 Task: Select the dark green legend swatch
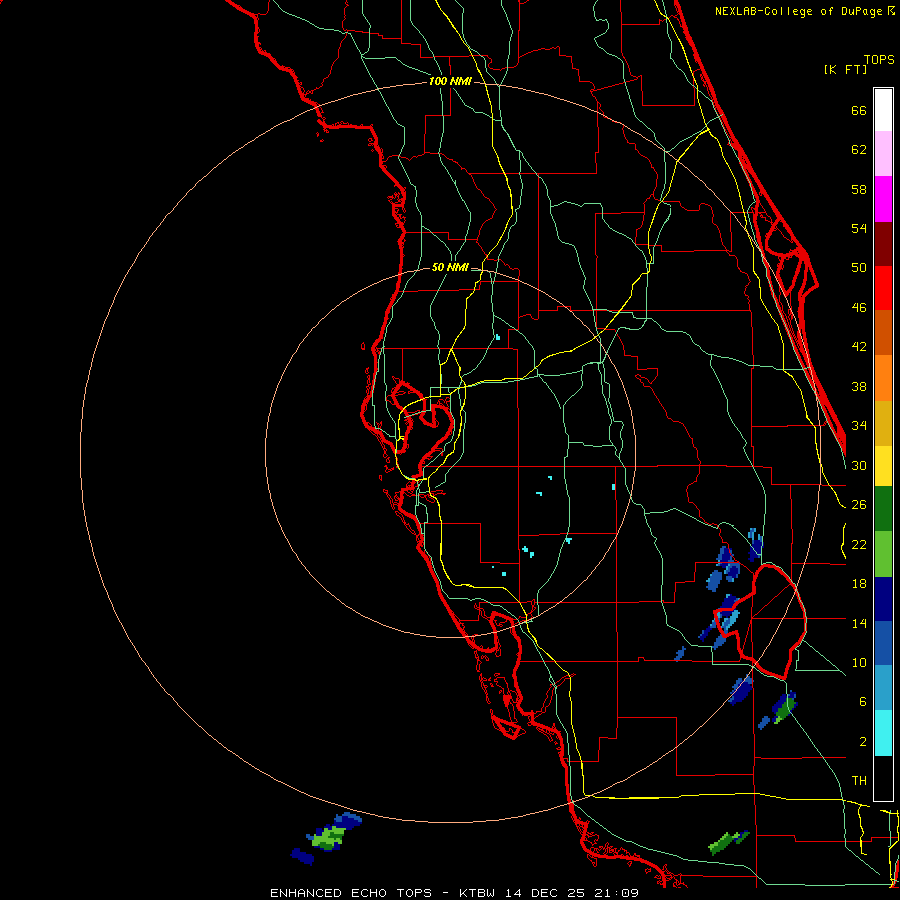coord(883,509)
